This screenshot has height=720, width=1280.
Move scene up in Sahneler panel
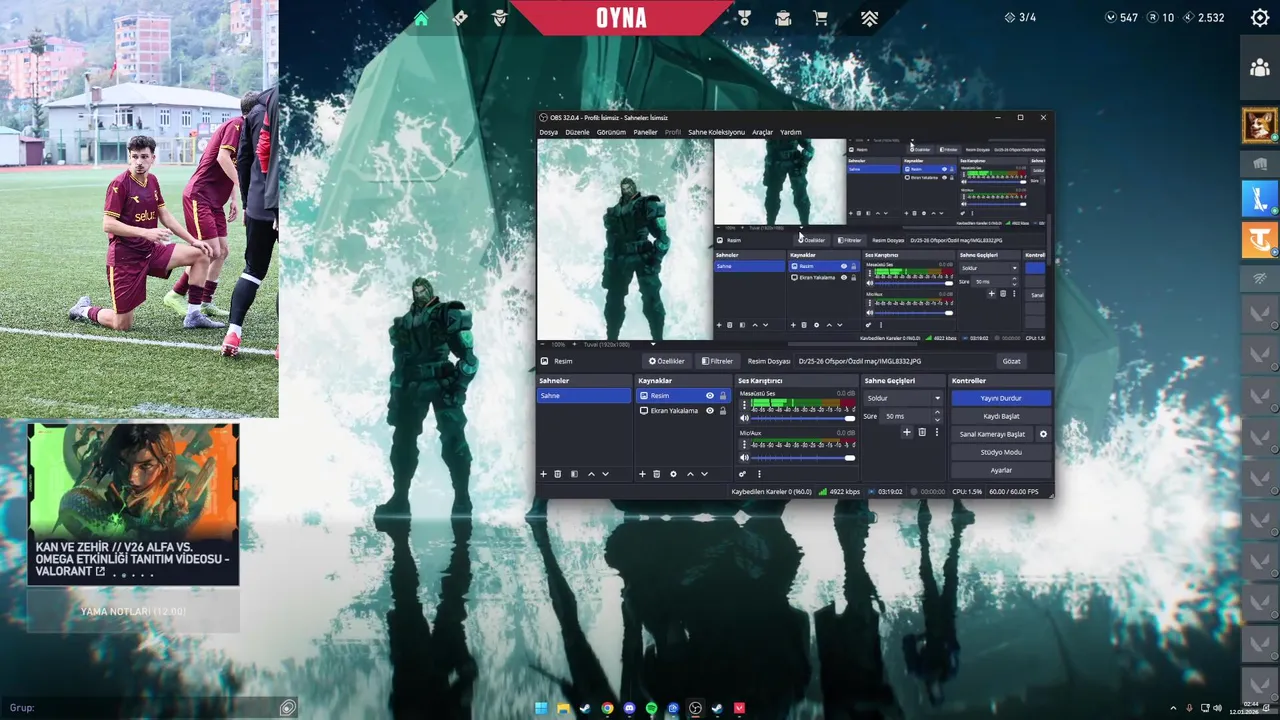click(591, 474)
